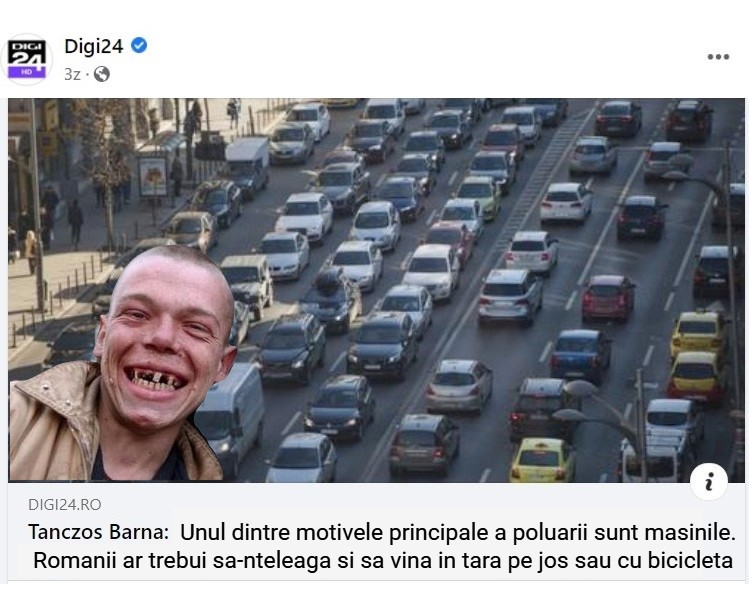The width and height of the screenshot is (749, 592).
Task: Click the globe public audience icon
Action: click(x=102, y=74)
